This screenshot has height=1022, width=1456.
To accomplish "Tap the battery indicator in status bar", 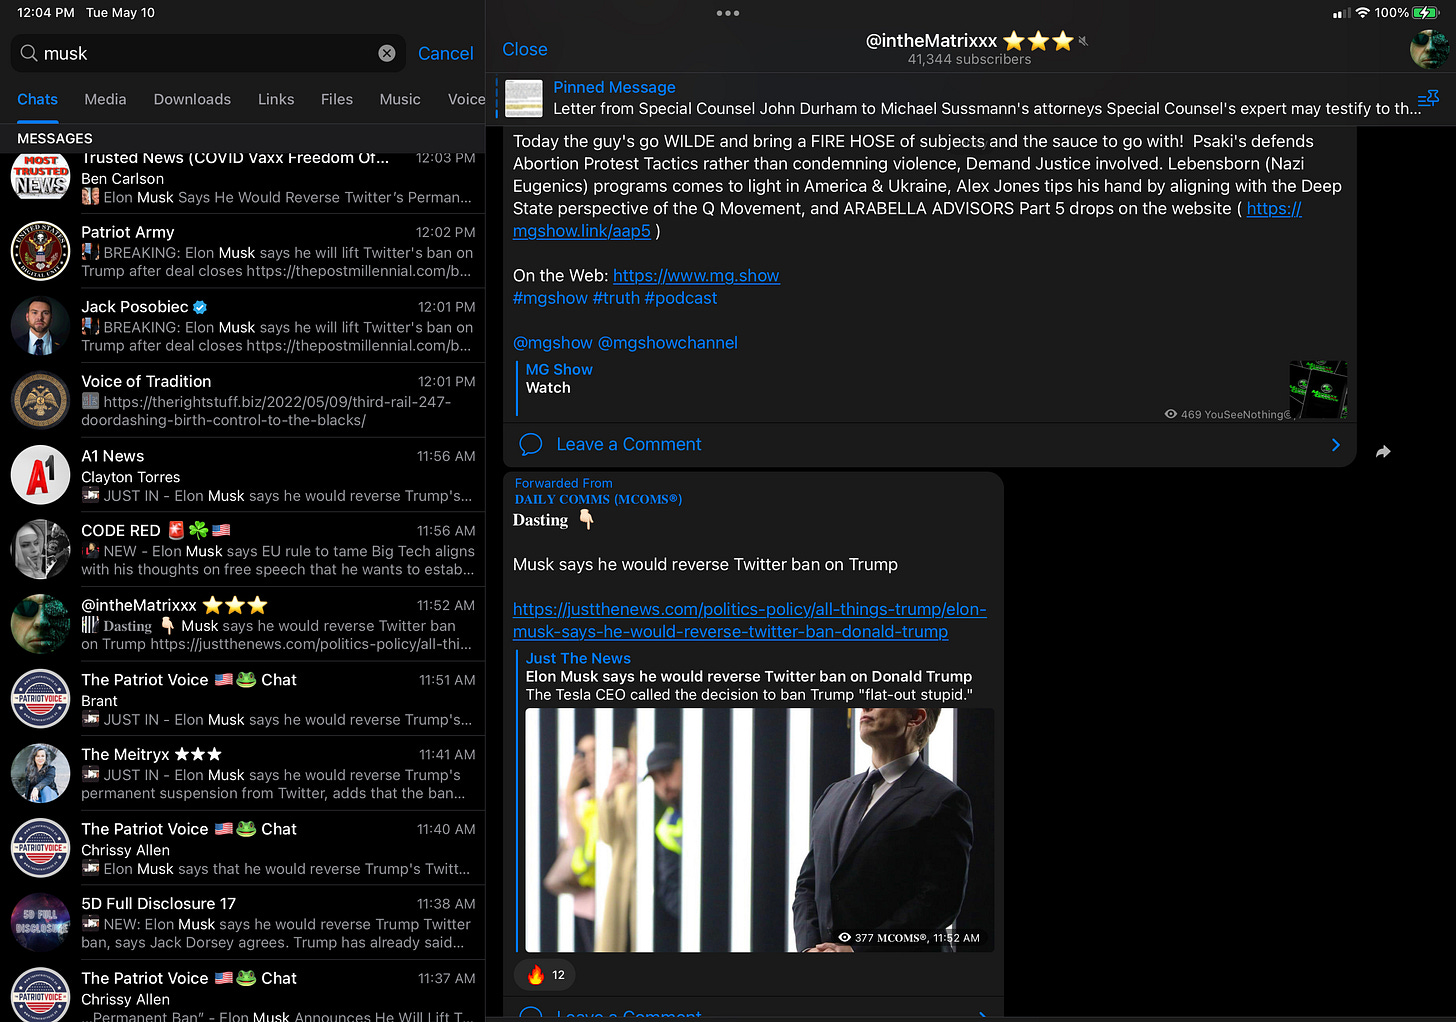I will (x=1426, y=13).
